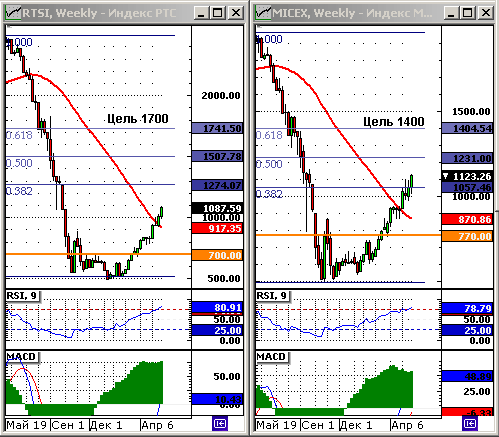Screen dimensions: 499x437
Task: Click the 1274.07 Fibonacci price label
Action: [x=217, y=185]
